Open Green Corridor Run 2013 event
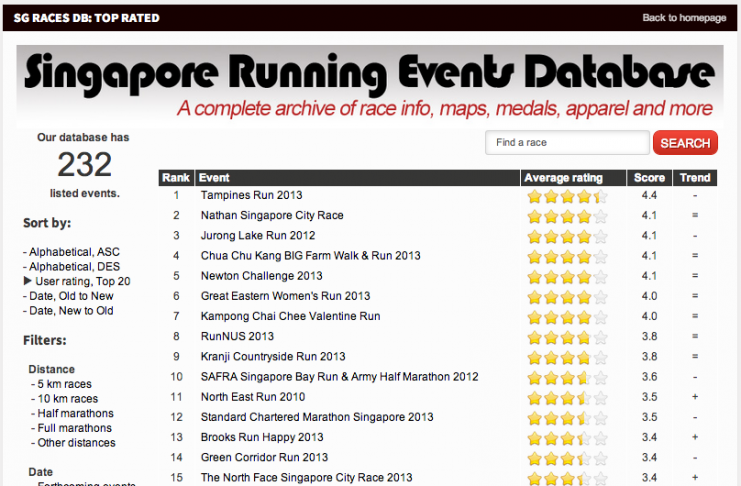The height and width of the screenshot is (486, 741). (264, 457)
